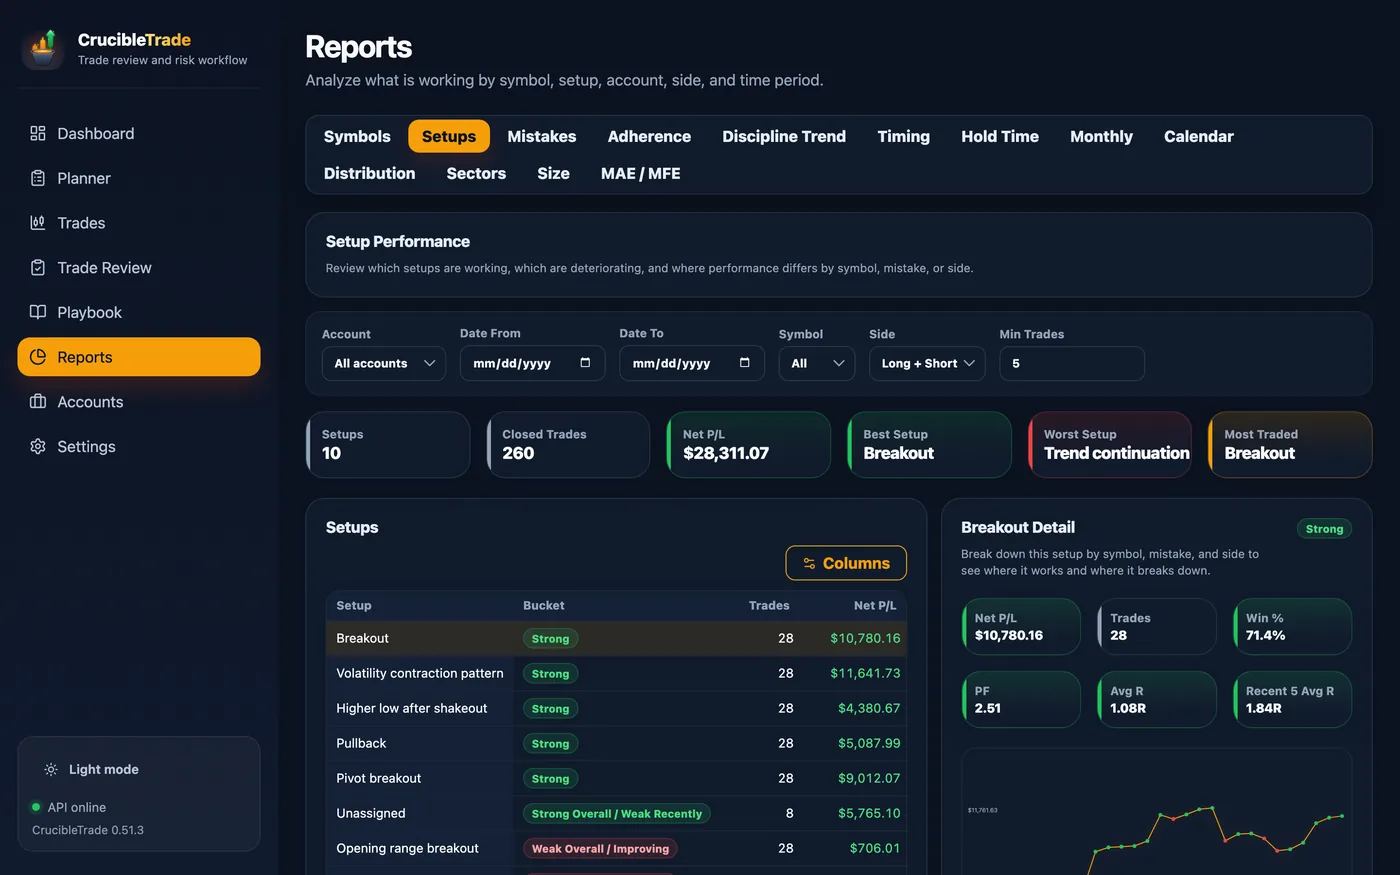Screen dimensions: 1400x875
Task: Select the Unassigned setup row
Action: coord(616,813)
